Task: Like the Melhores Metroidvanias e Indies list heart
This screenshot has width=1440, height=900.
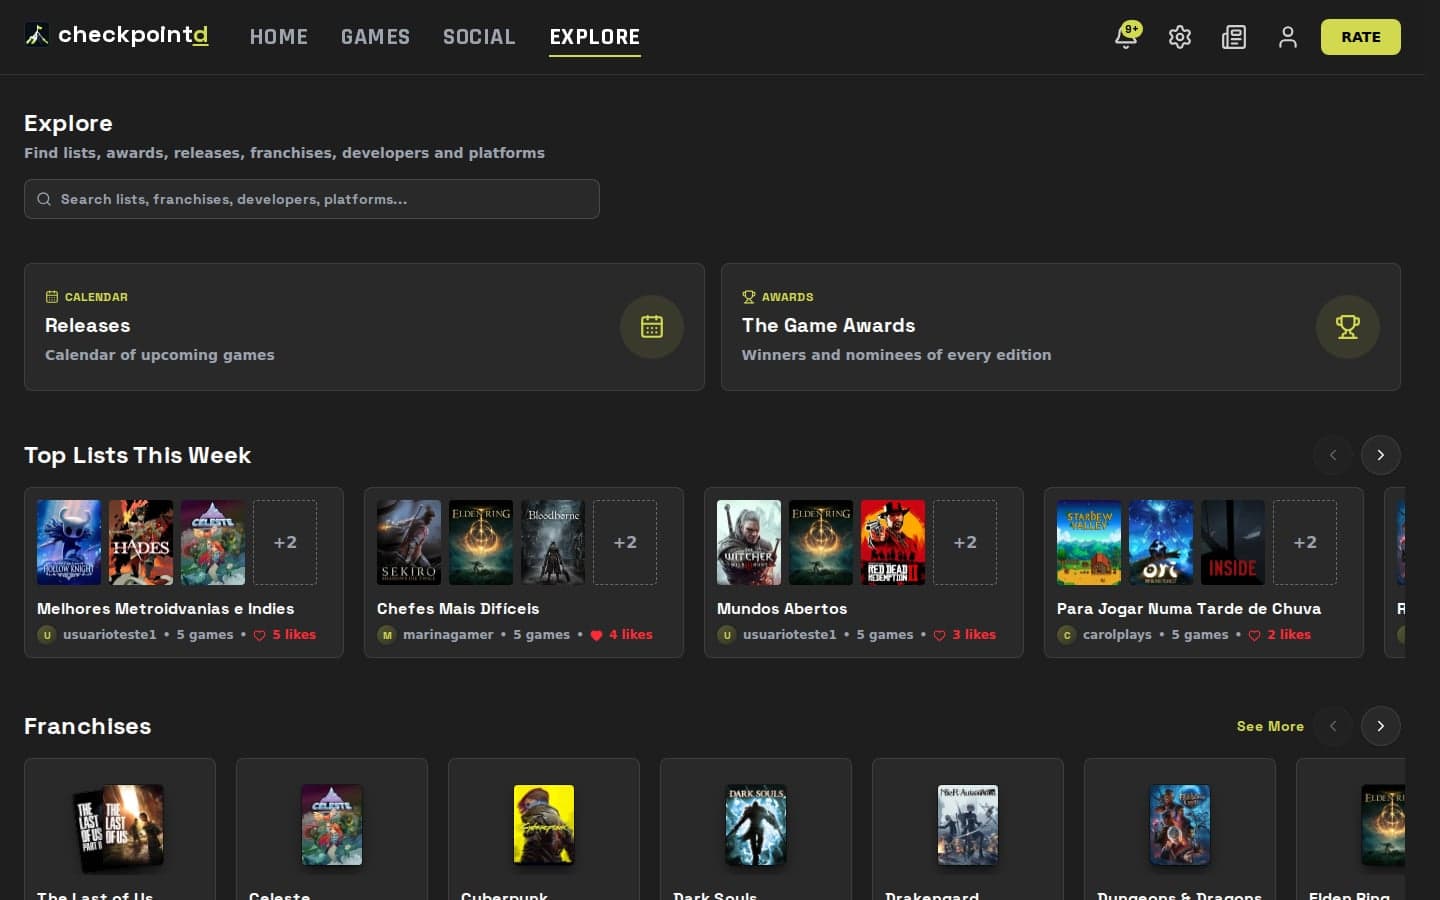Action: point(260,635)
